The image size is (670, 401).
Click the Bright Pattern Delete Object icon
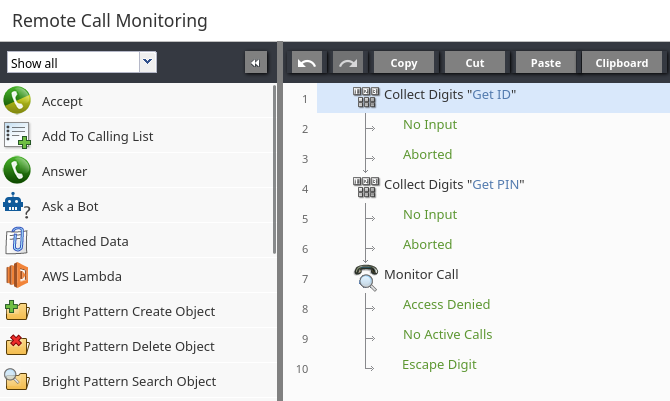[x=17, y=346]
